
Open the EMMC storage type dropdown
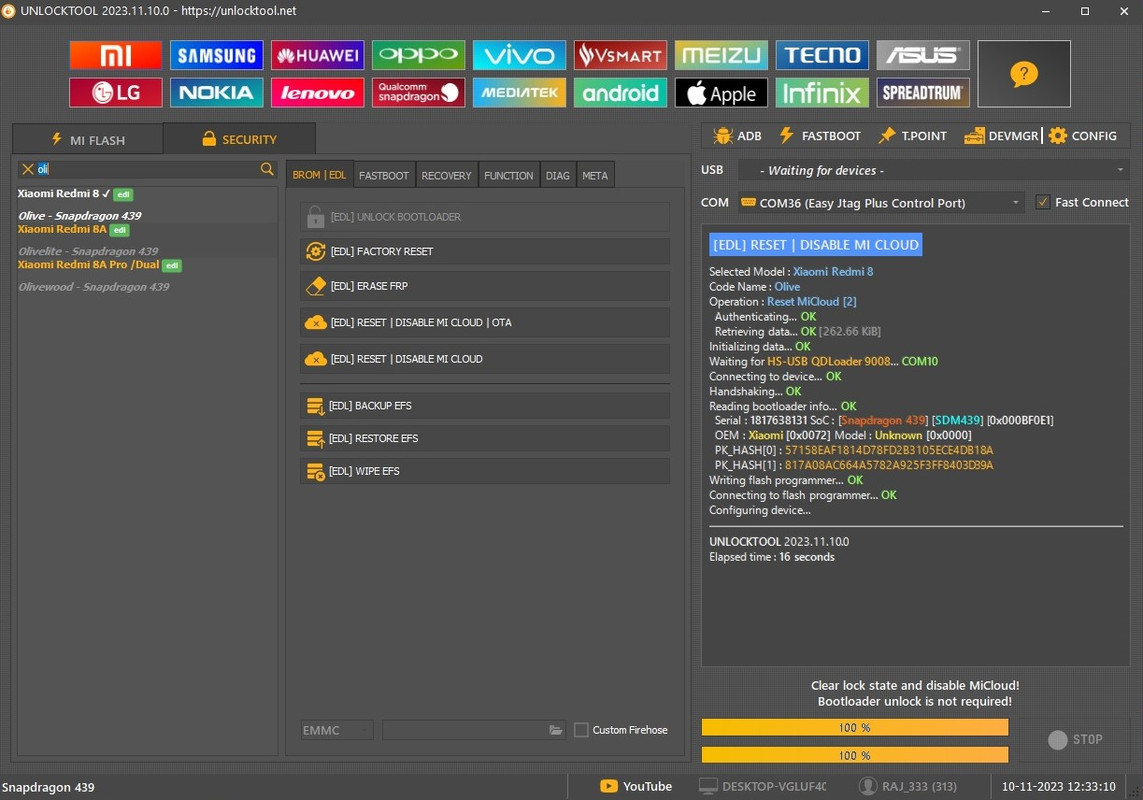point(337,730)
